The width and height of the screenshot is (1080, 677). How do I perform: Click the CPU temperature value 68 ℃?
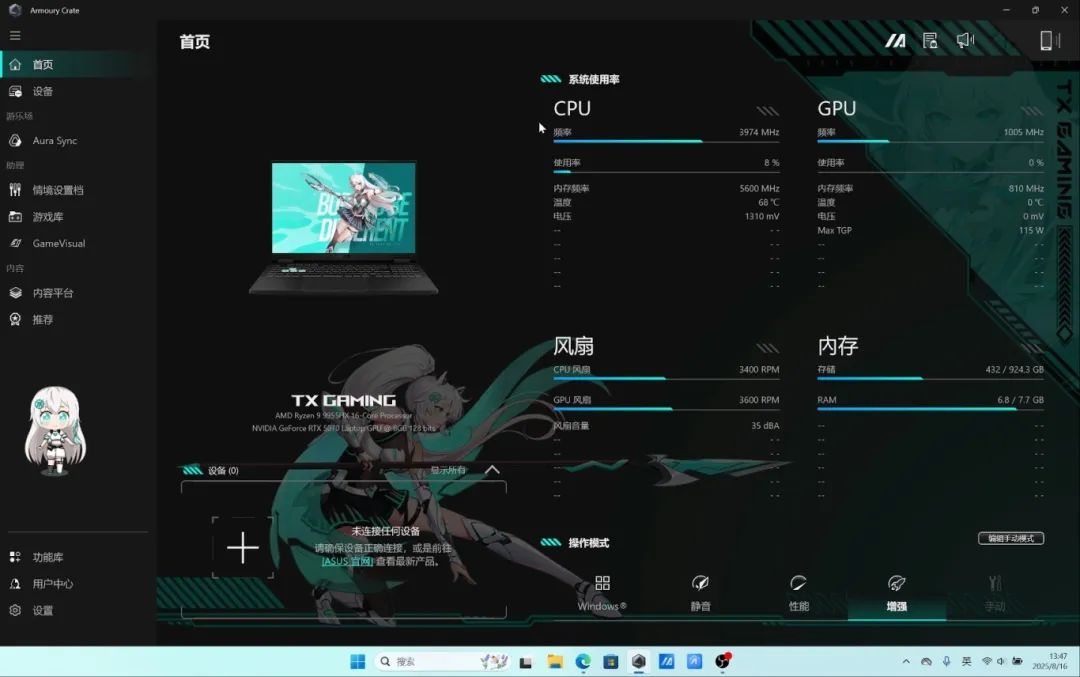click(x=769, y=202)
